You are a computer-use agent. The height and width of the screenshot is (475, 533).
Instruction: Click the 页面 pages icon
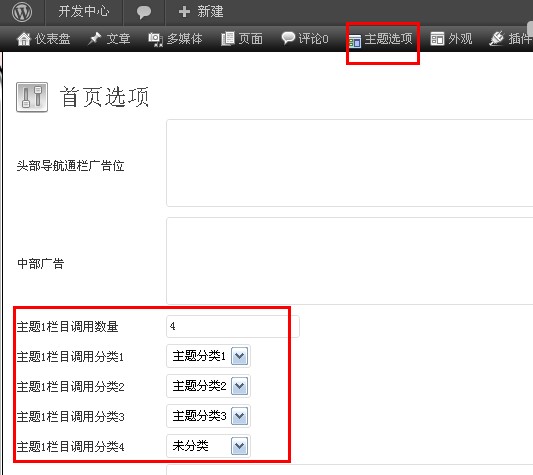click(x=228, y=39)
